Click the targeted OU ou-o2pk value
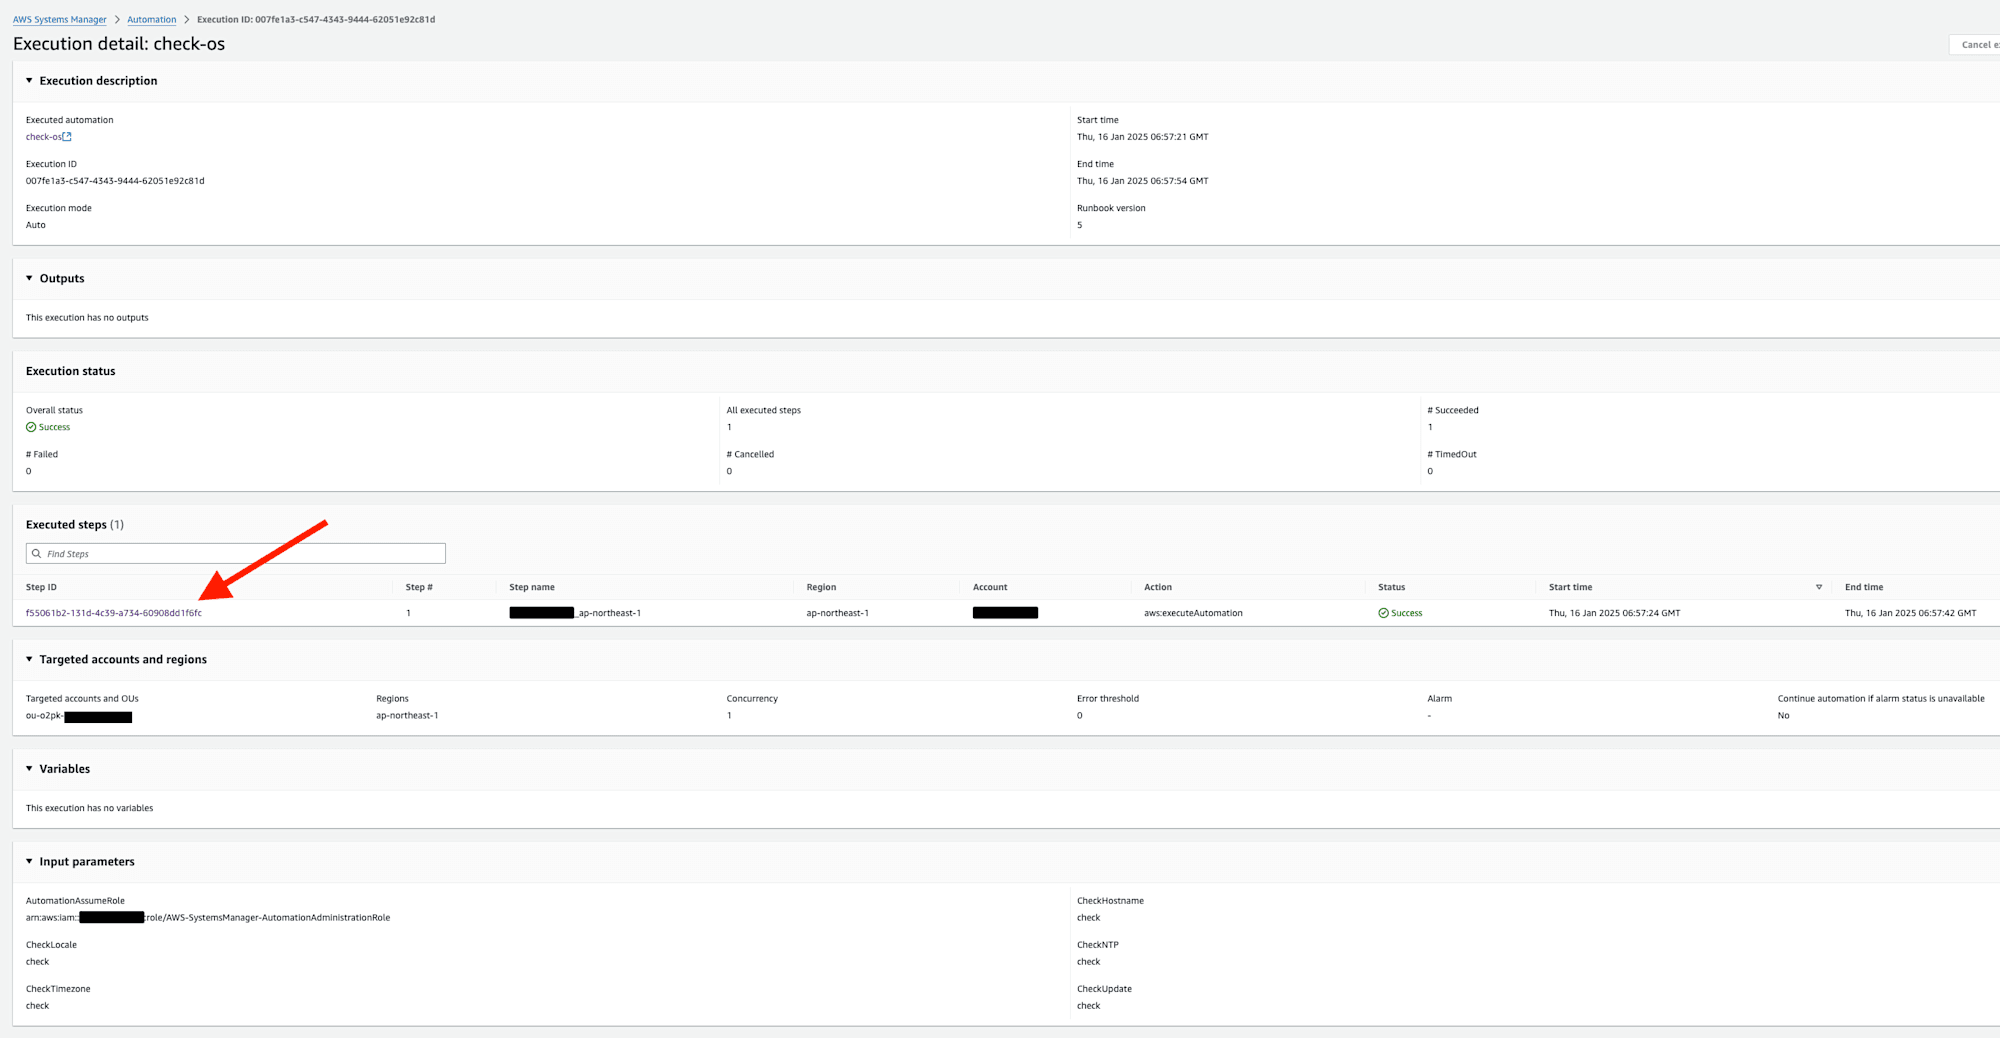This screenshot has width=2000, height=1038. click(79, 716)
